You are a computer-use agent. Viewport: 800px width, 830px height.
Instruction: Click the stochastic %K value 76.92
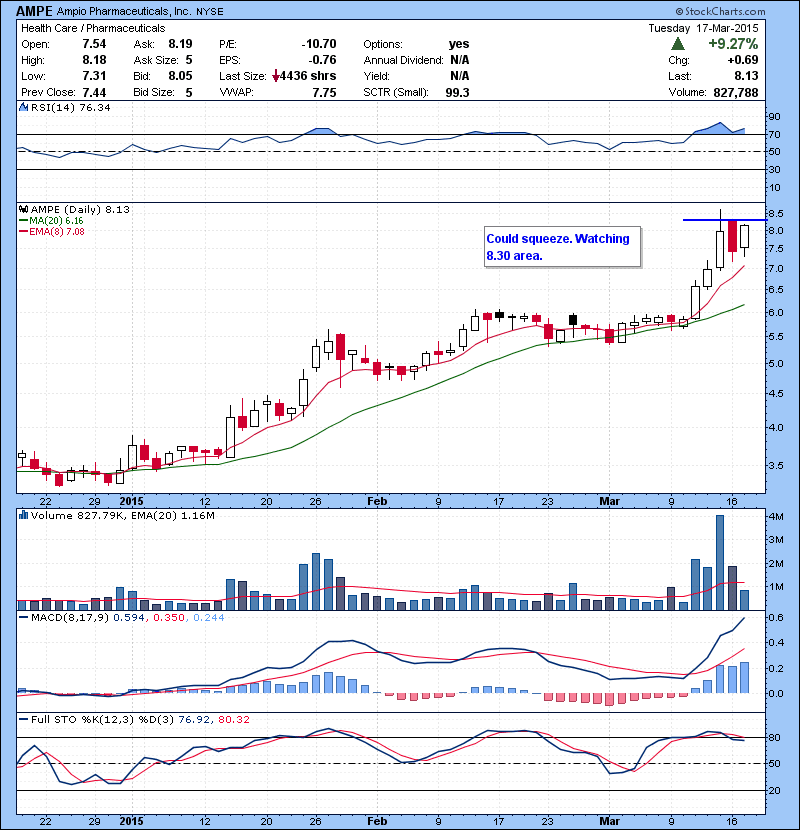click(193, 719)
